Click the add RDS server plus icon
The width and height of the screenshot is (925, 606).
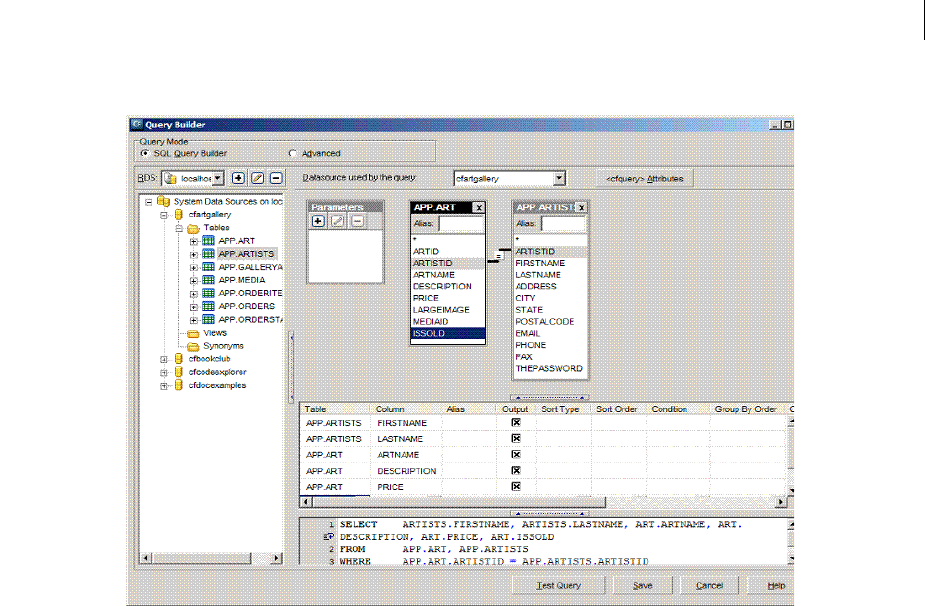coord(238,178)
